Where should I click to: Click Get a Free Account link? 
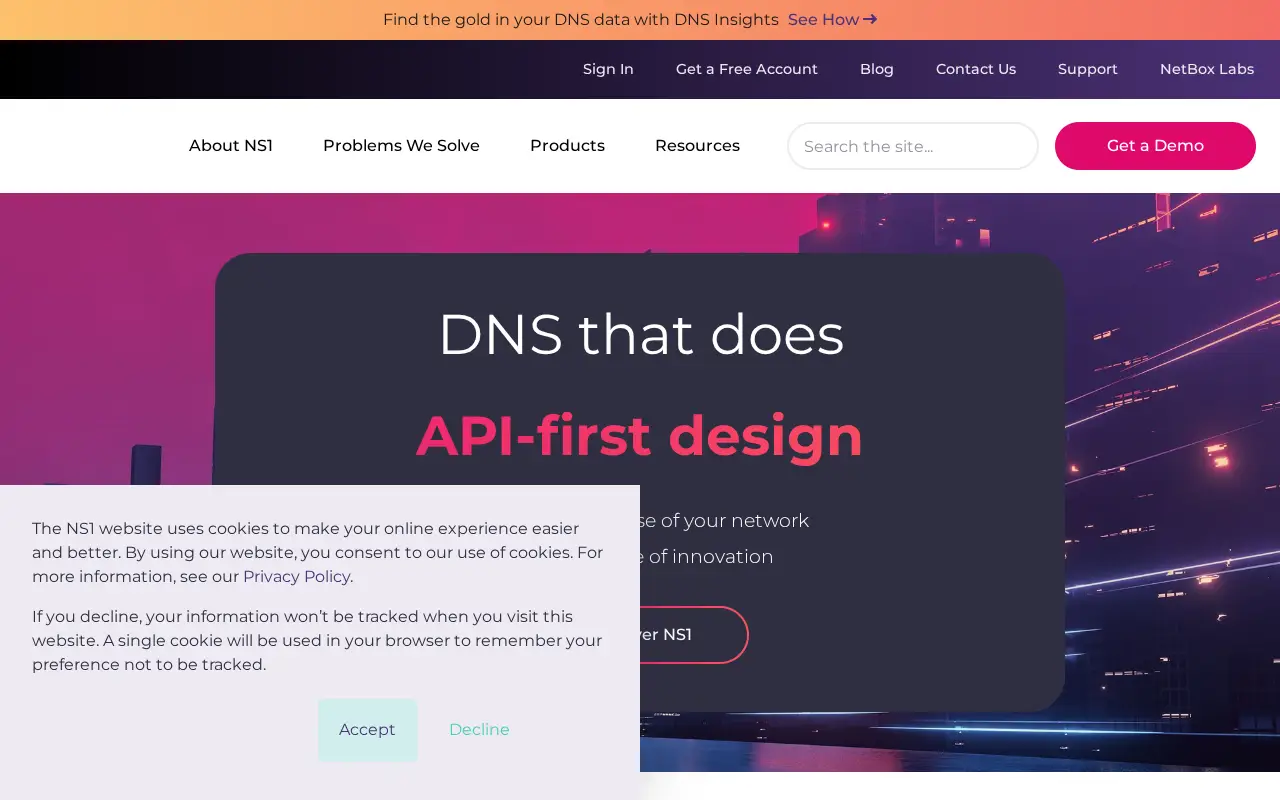[x=747, y=69]
